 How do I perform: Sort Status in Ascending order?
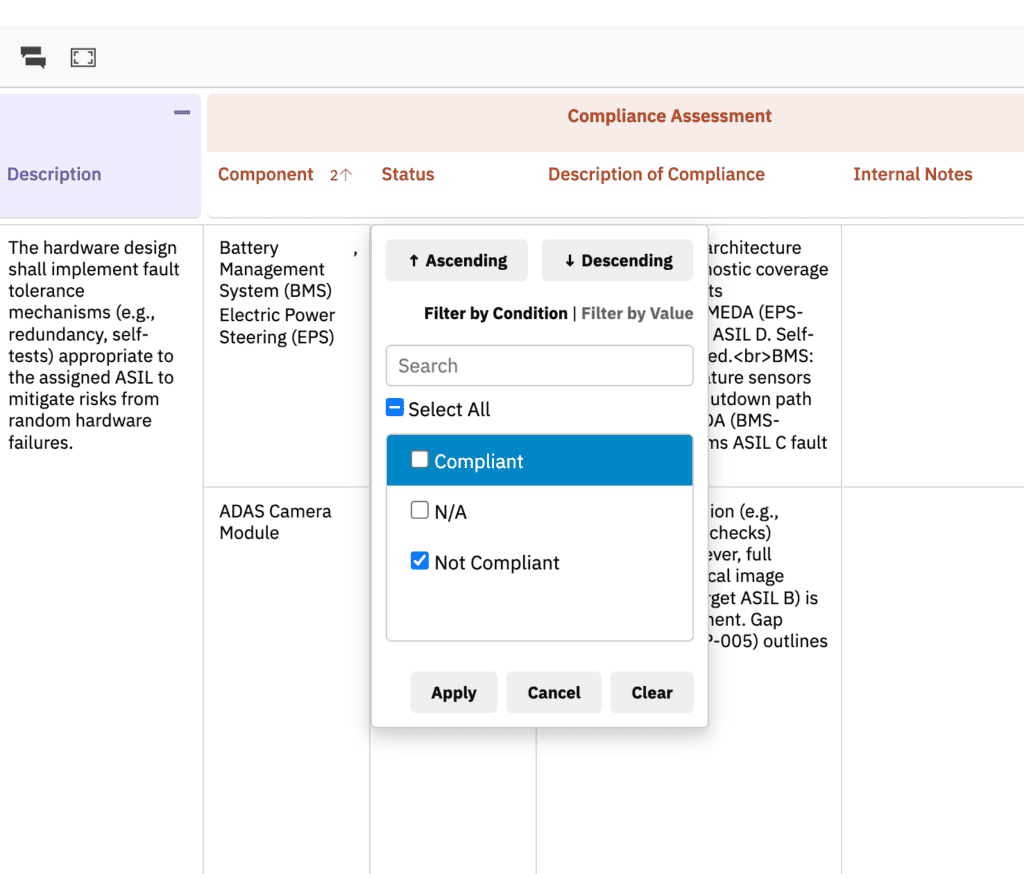[456, 261]
